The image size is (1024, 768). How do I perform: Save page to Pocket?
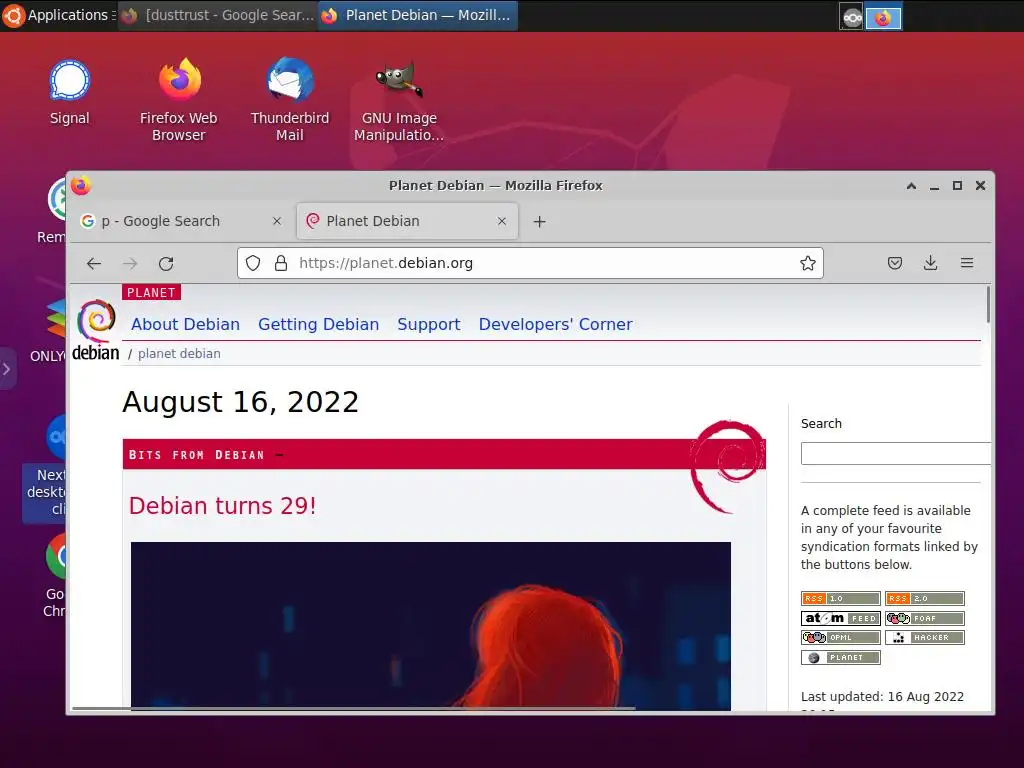pyautogui.click(x=895, y=263)
